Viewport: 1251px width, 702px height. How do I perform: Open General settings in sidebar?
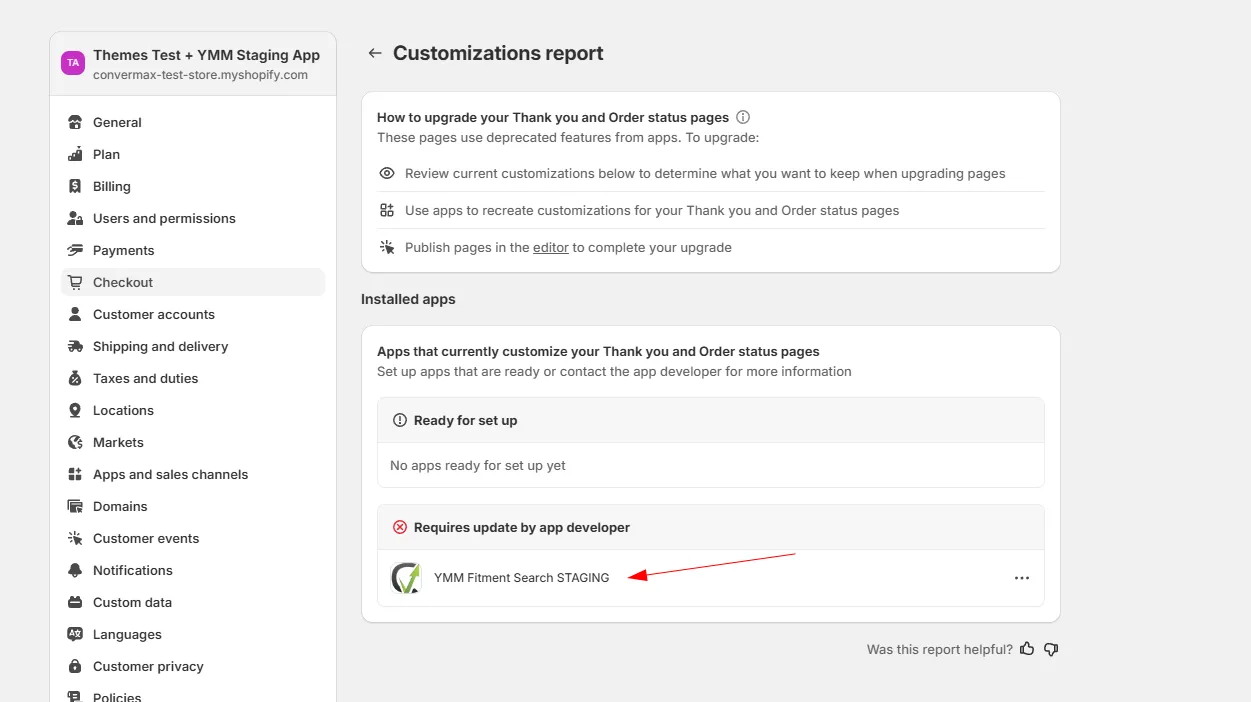pos(117,122)
